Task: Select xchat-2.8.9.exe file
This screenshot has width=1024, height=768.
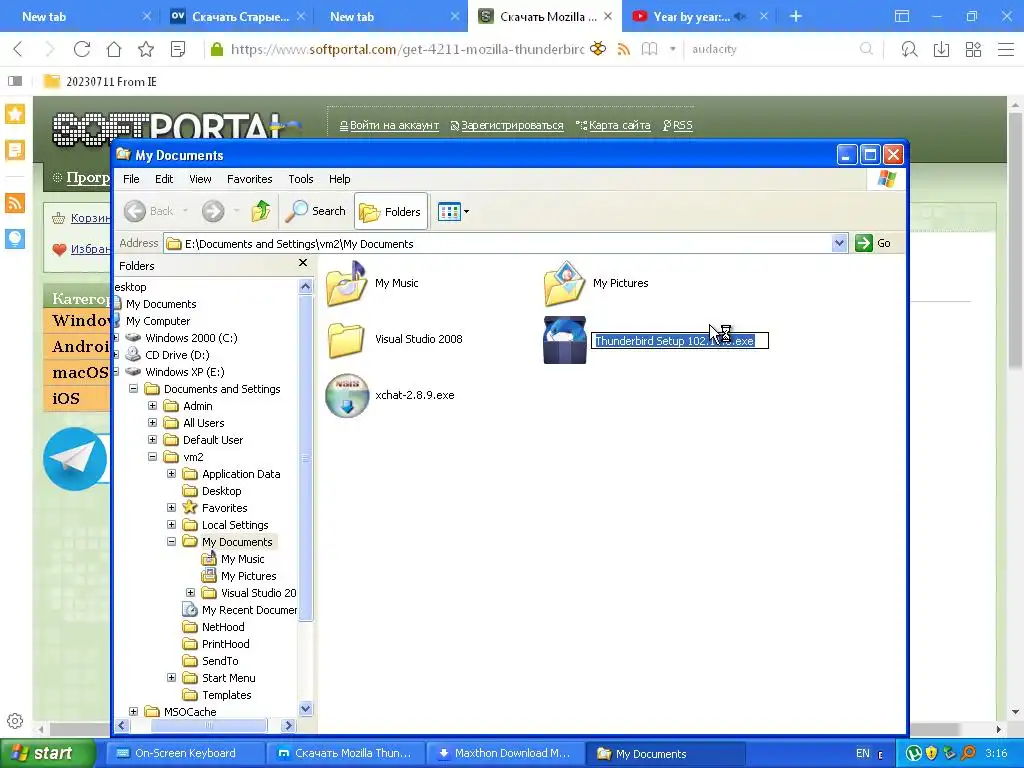Action: (390, 395)
